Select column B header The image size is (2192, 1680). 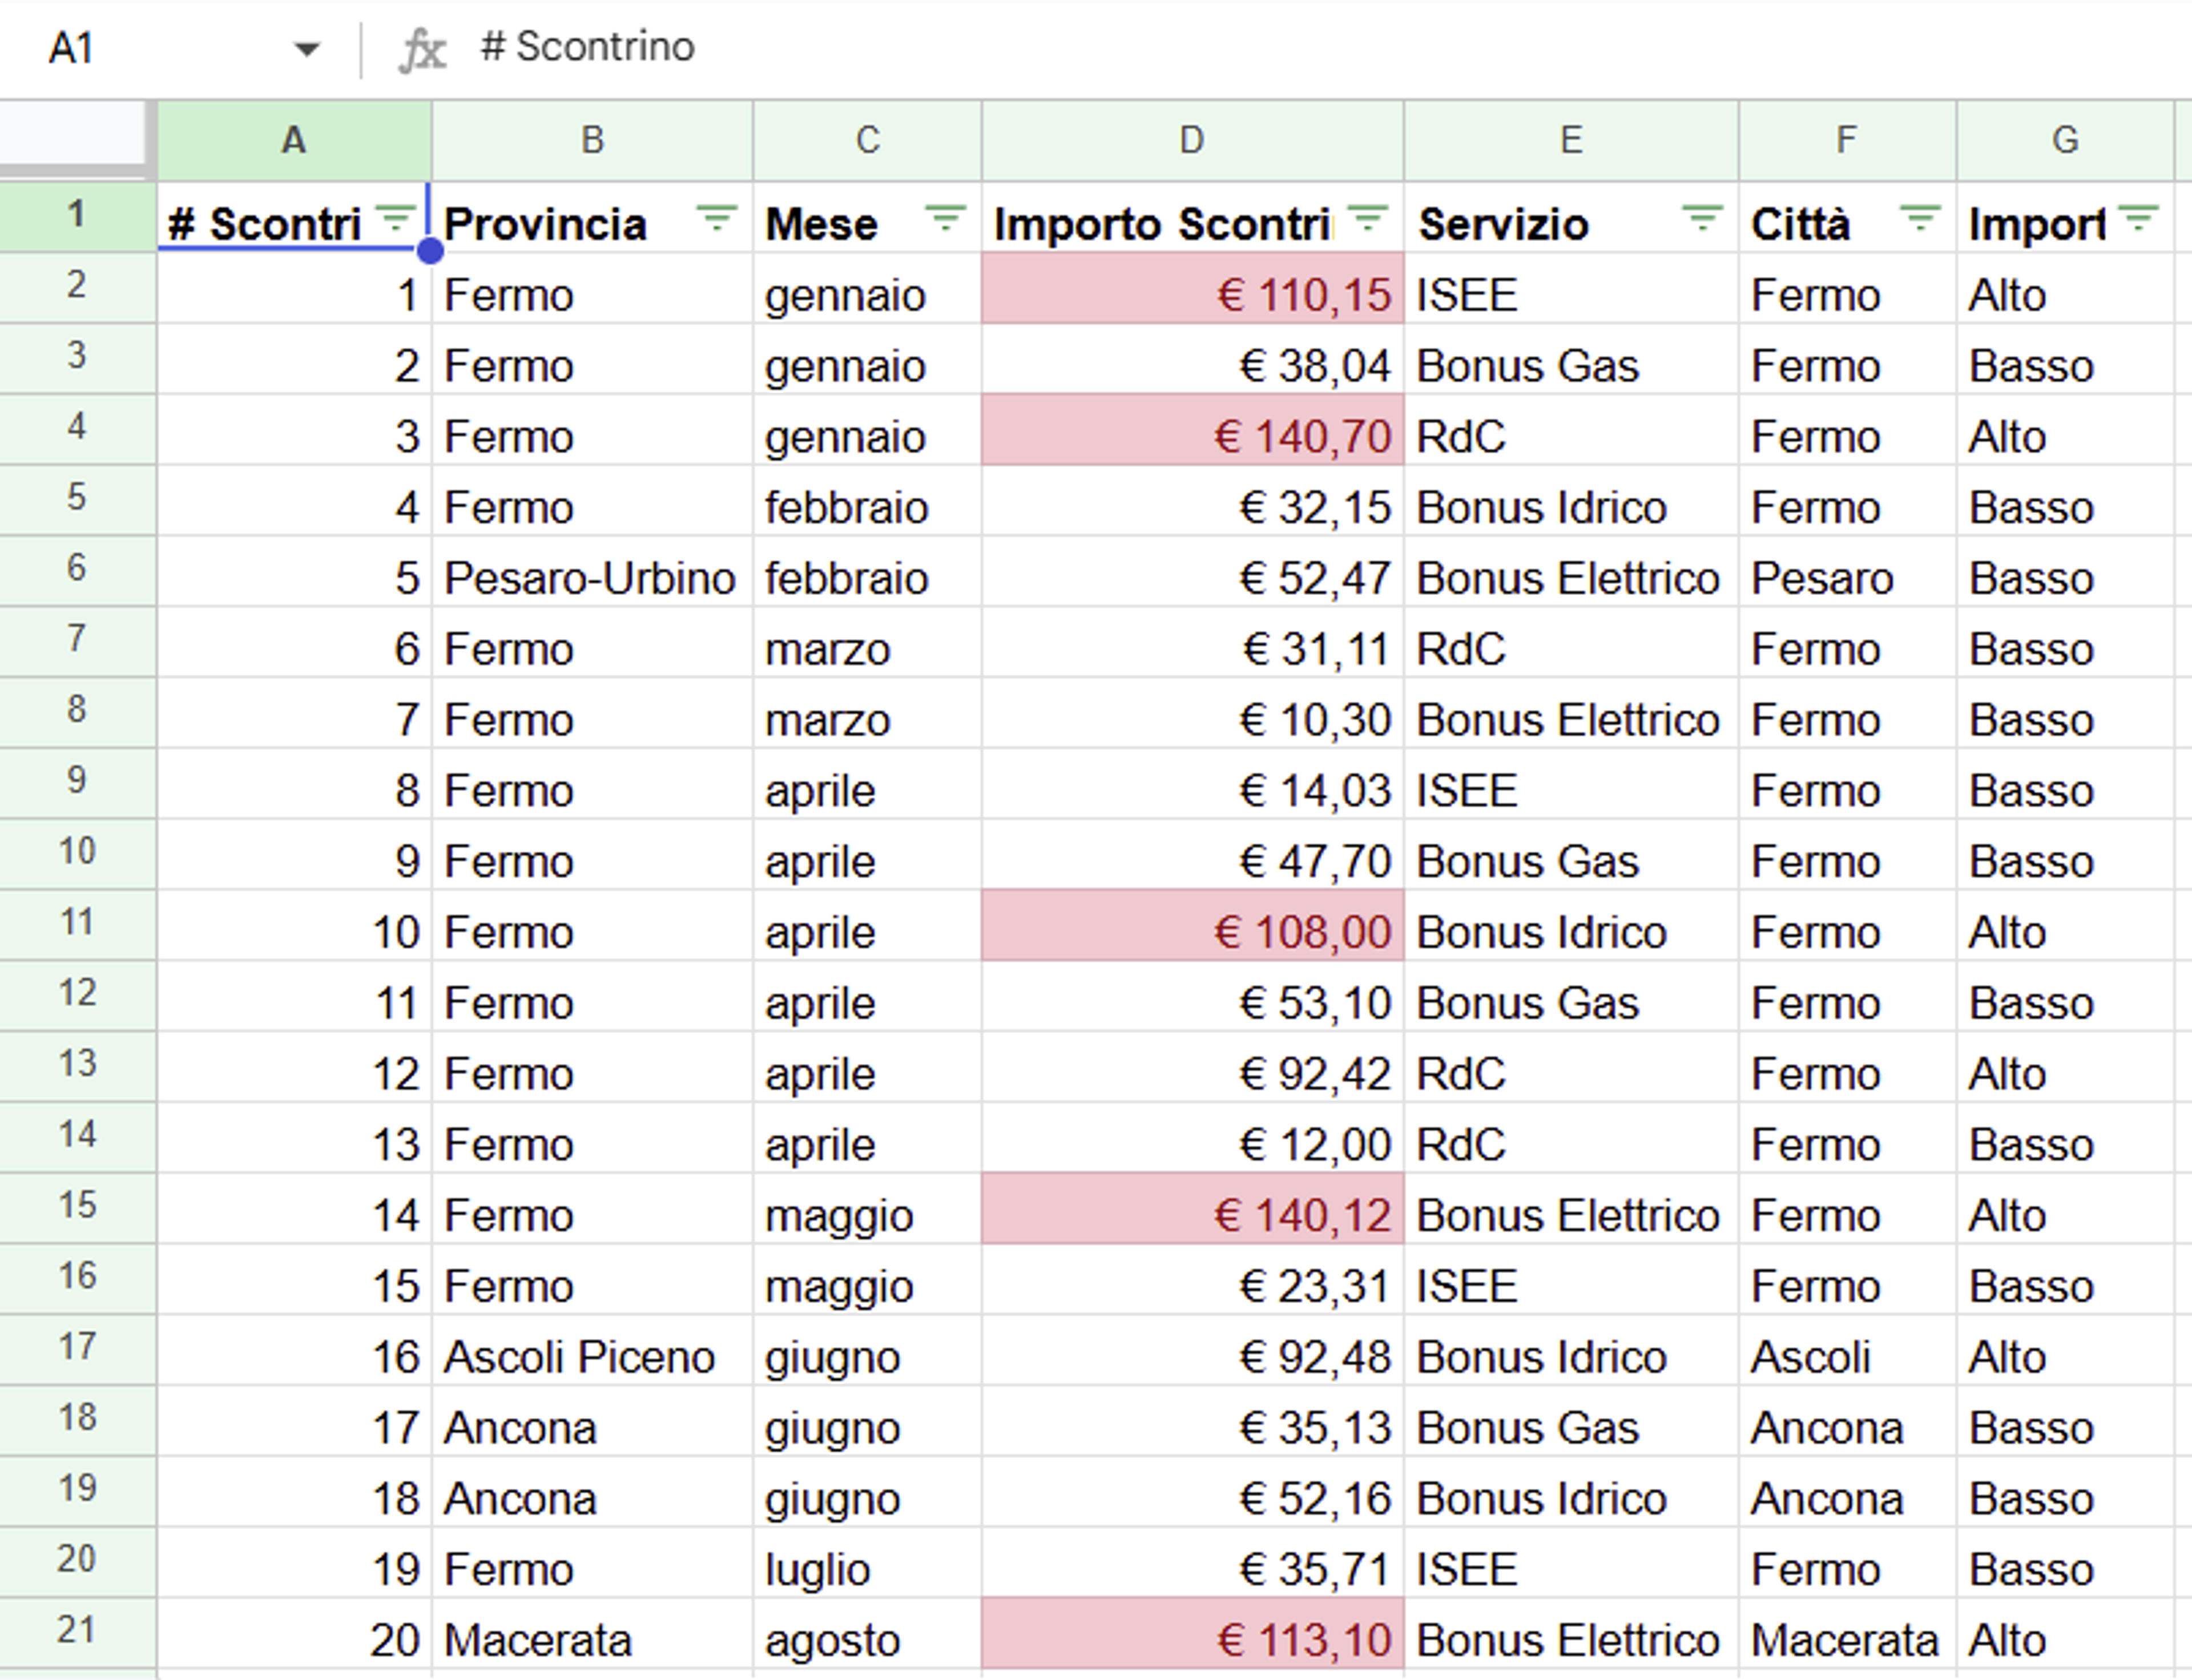(592, 140)
